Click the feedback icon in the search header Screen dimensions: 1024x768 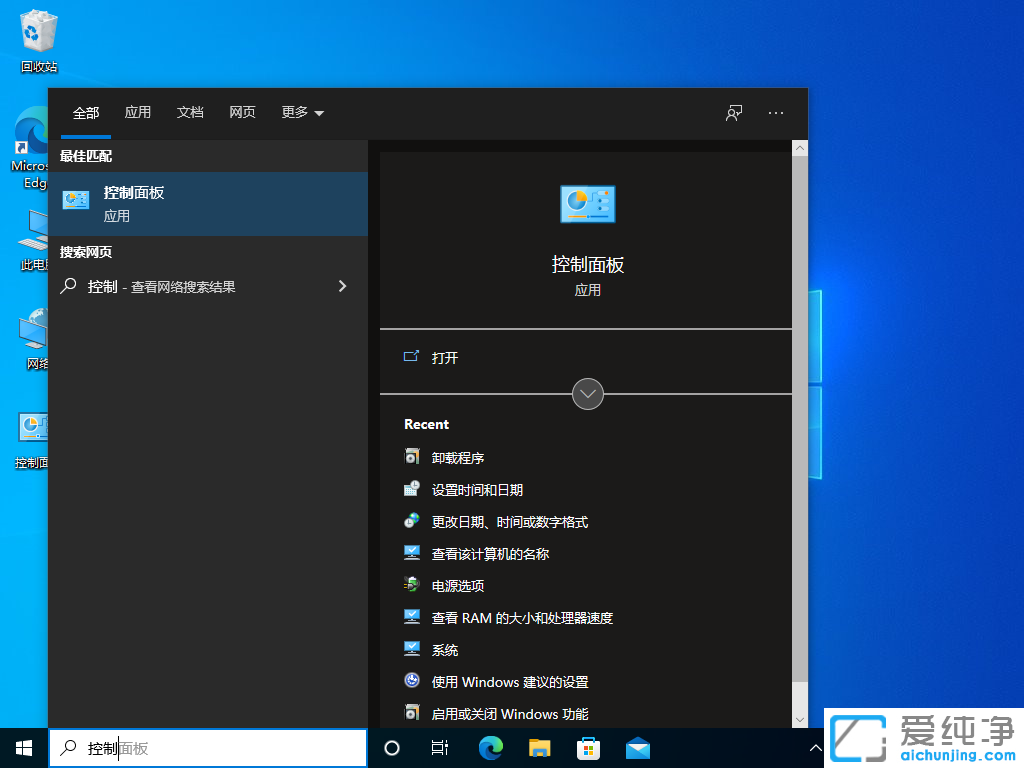tap(733, 113)
